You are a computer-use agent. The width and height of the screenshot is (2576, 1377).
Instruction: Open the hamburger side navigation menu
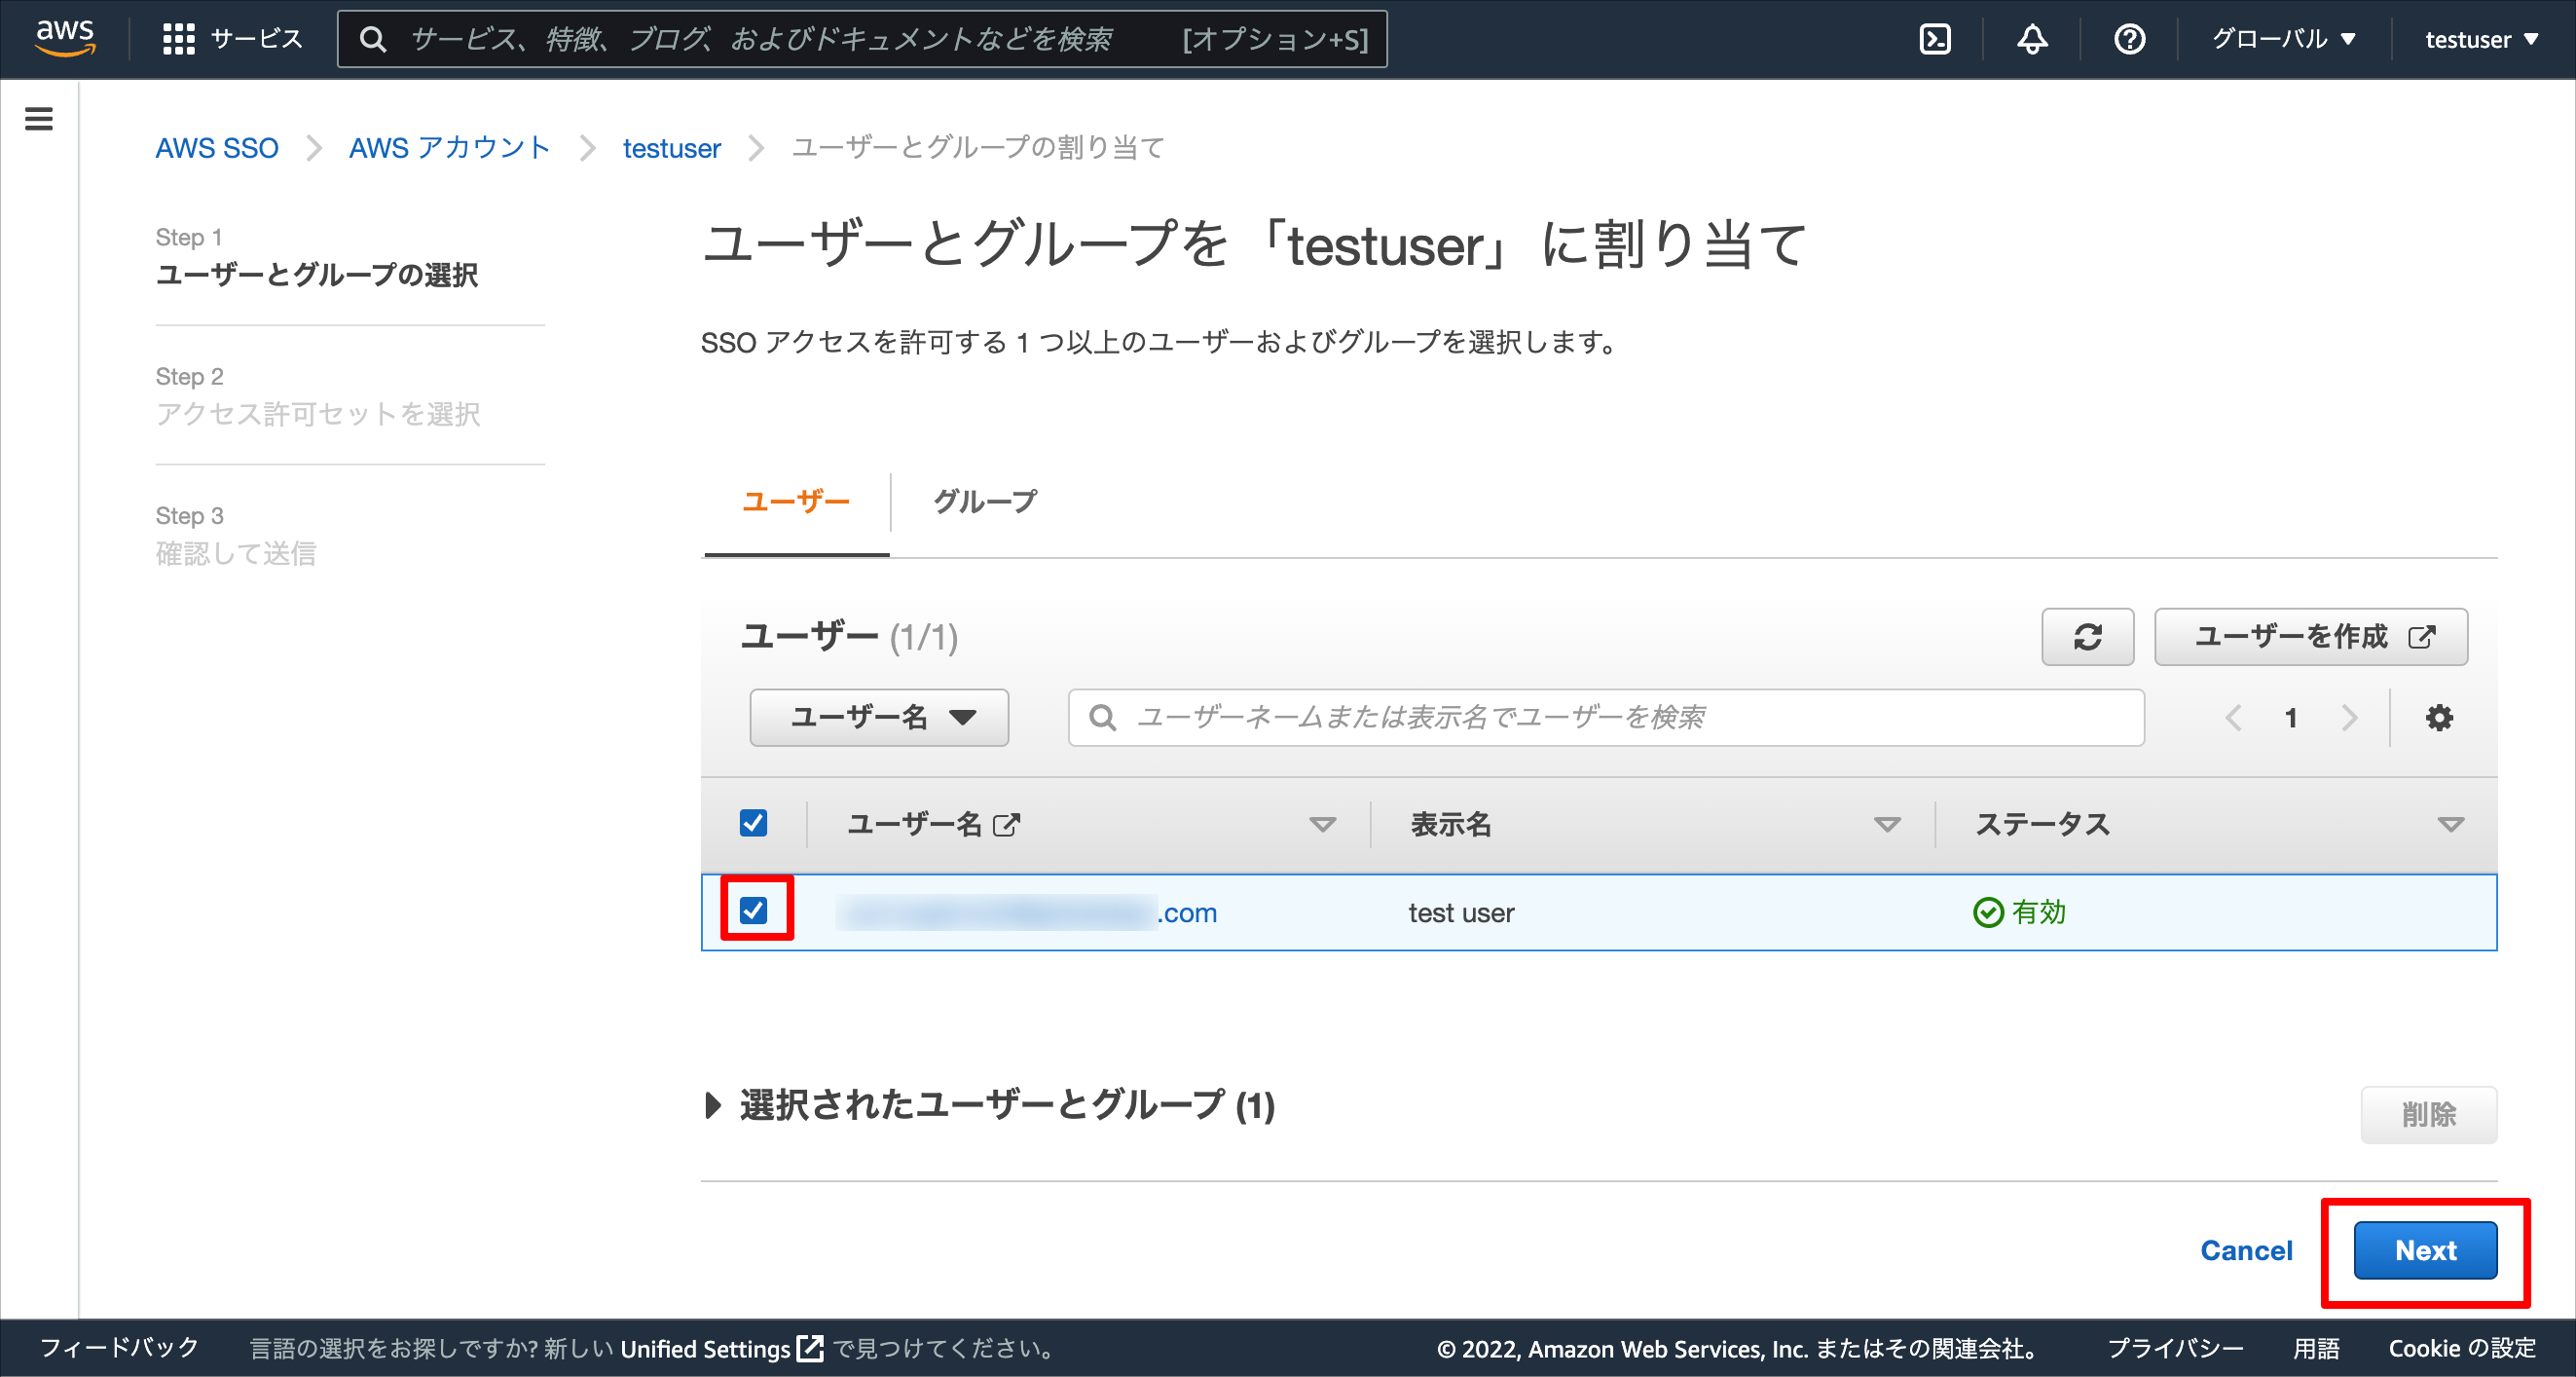click(39, 119)
